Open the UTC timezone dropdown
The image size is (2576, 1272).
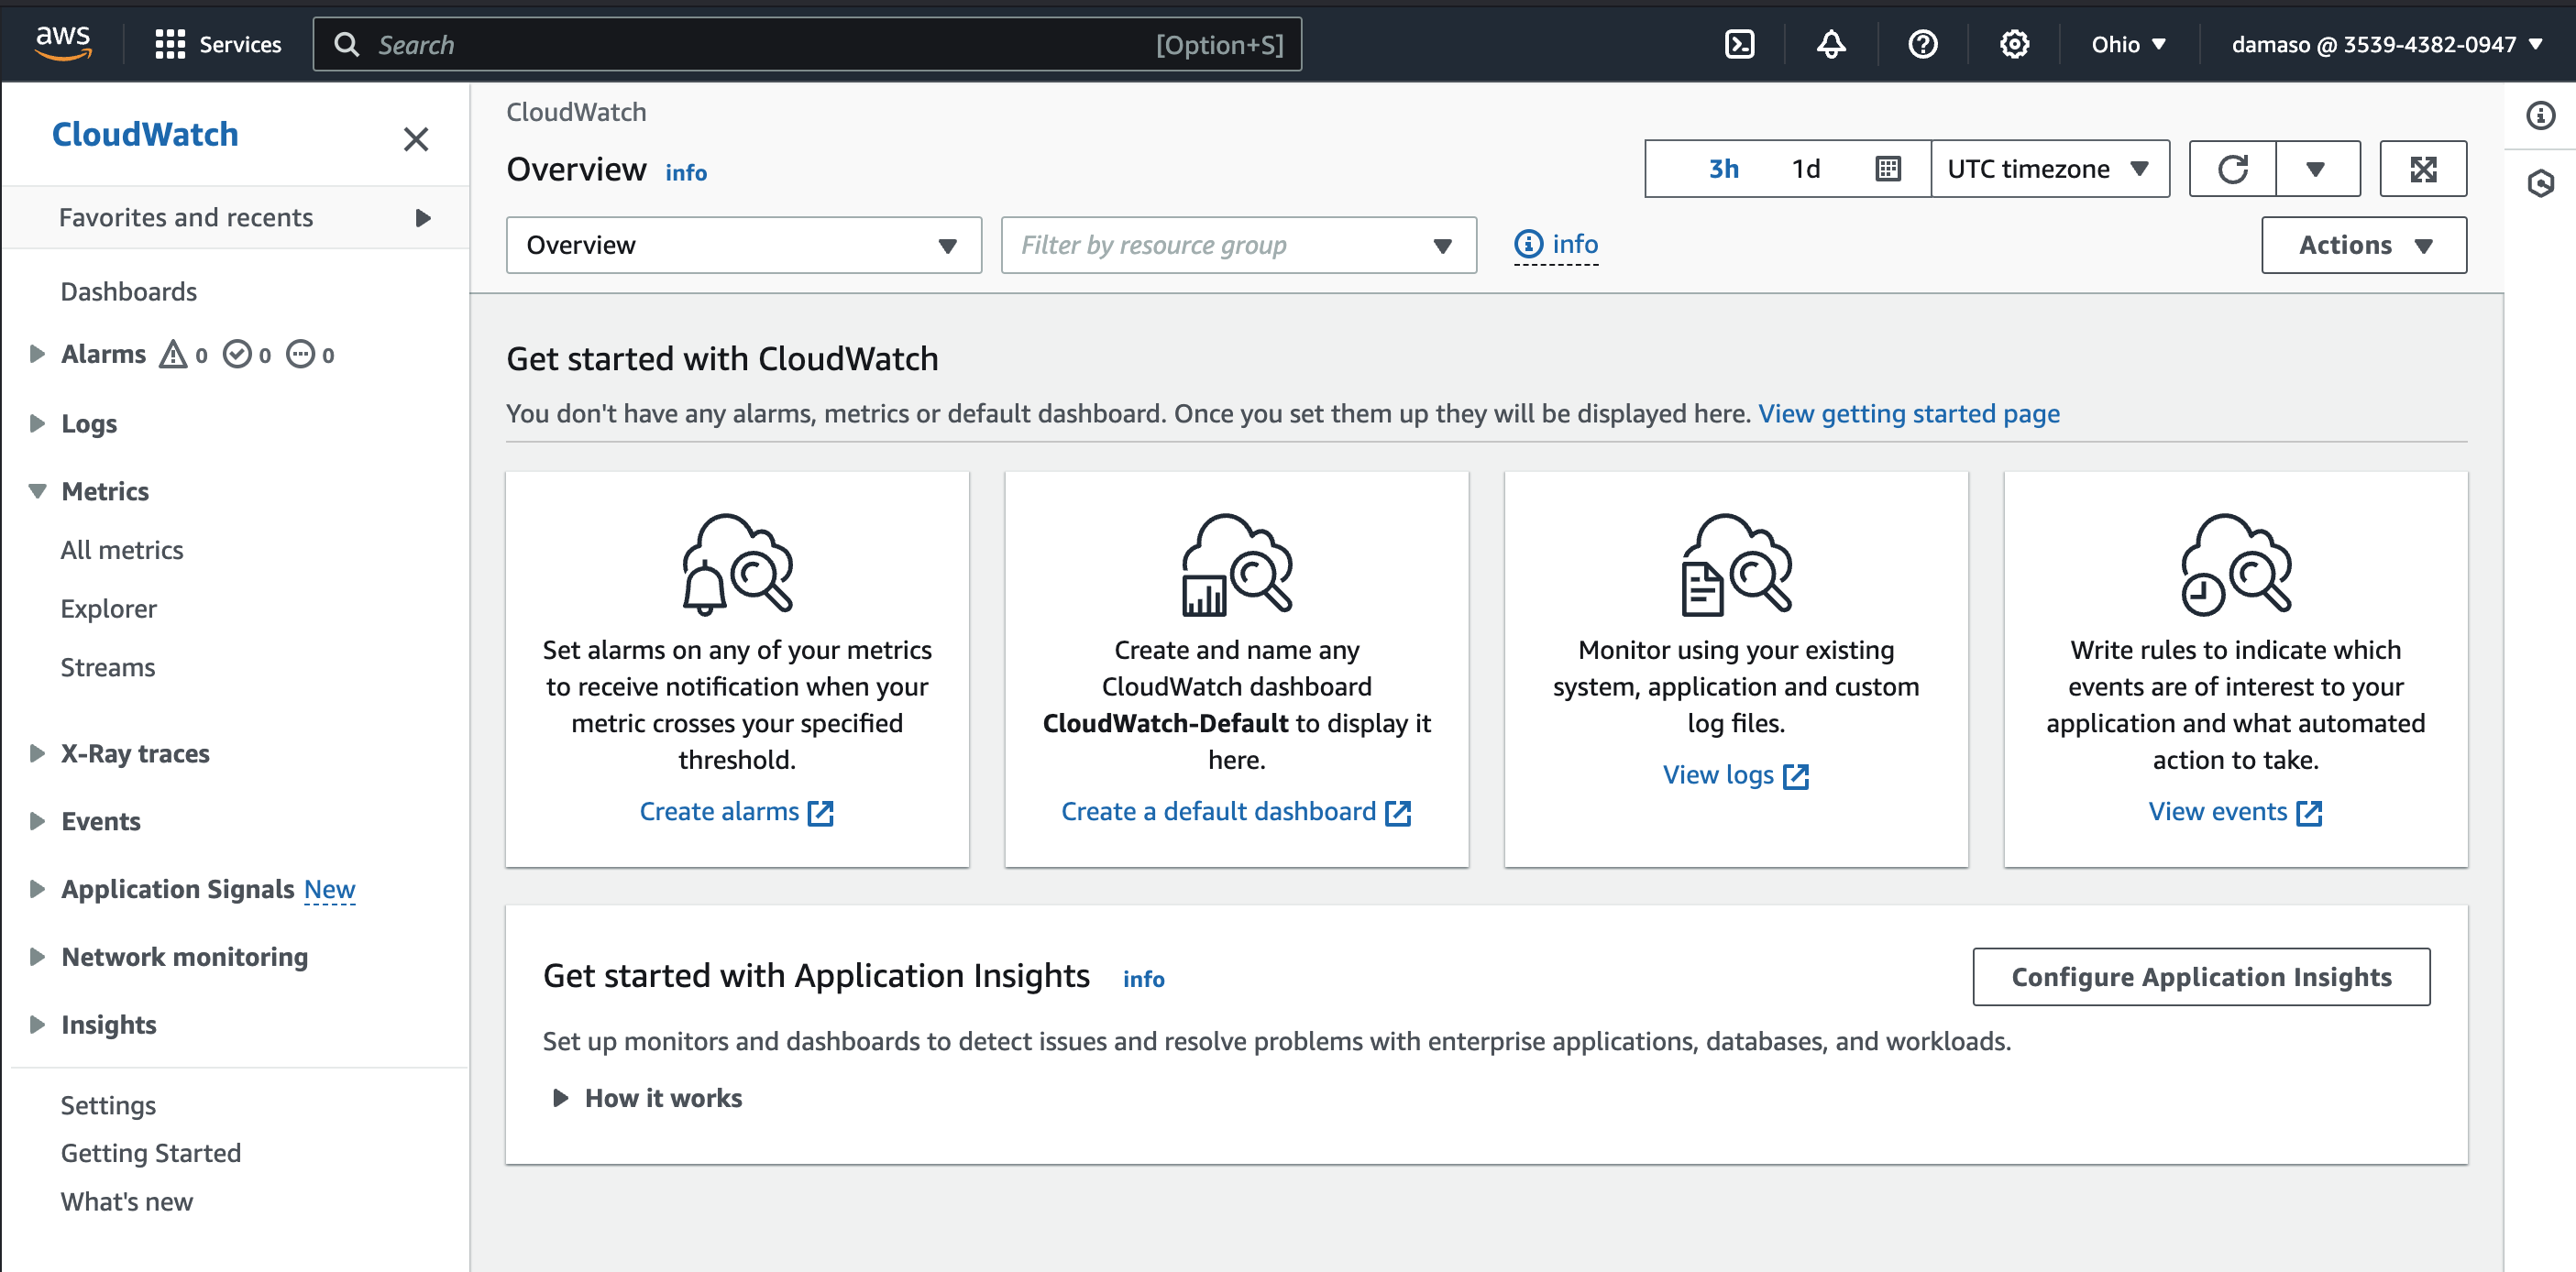click(2048, 169)
